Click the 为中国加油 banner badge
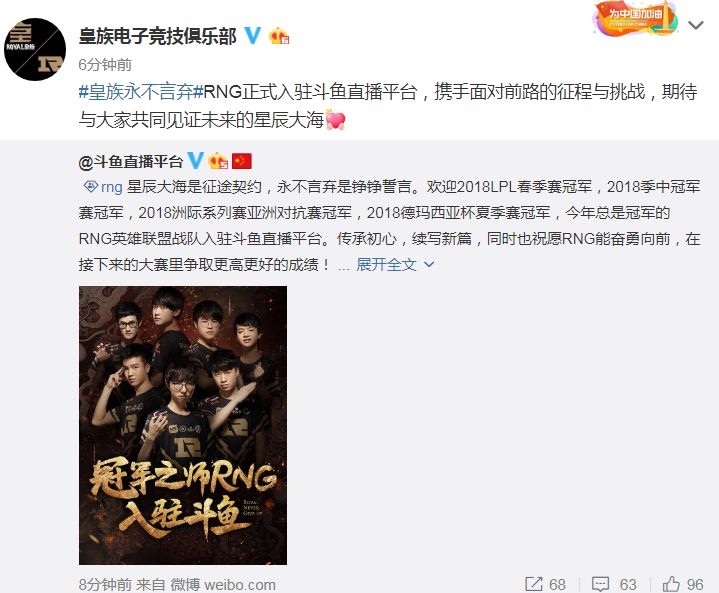719x593 pixels. (636, 19)
